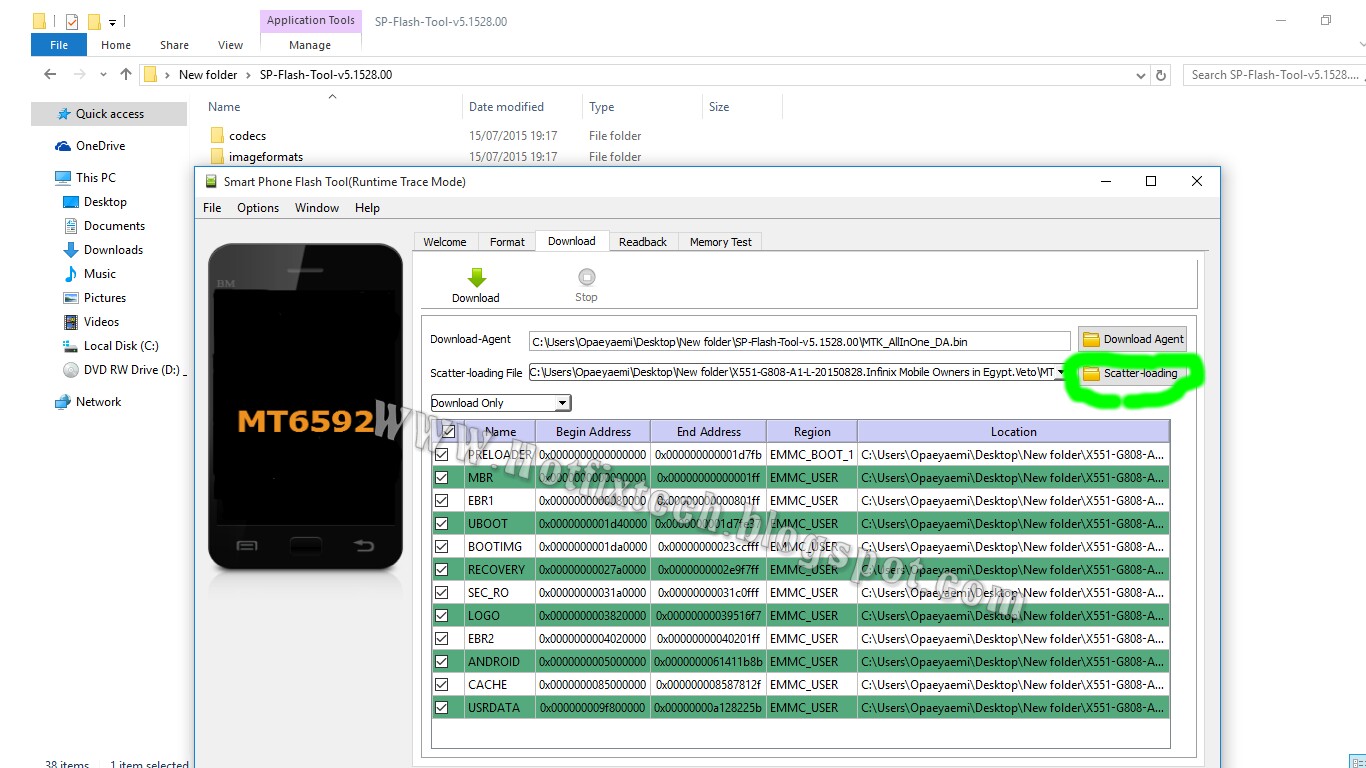Toggle the select-all checkbox in table header

(448, 432)
